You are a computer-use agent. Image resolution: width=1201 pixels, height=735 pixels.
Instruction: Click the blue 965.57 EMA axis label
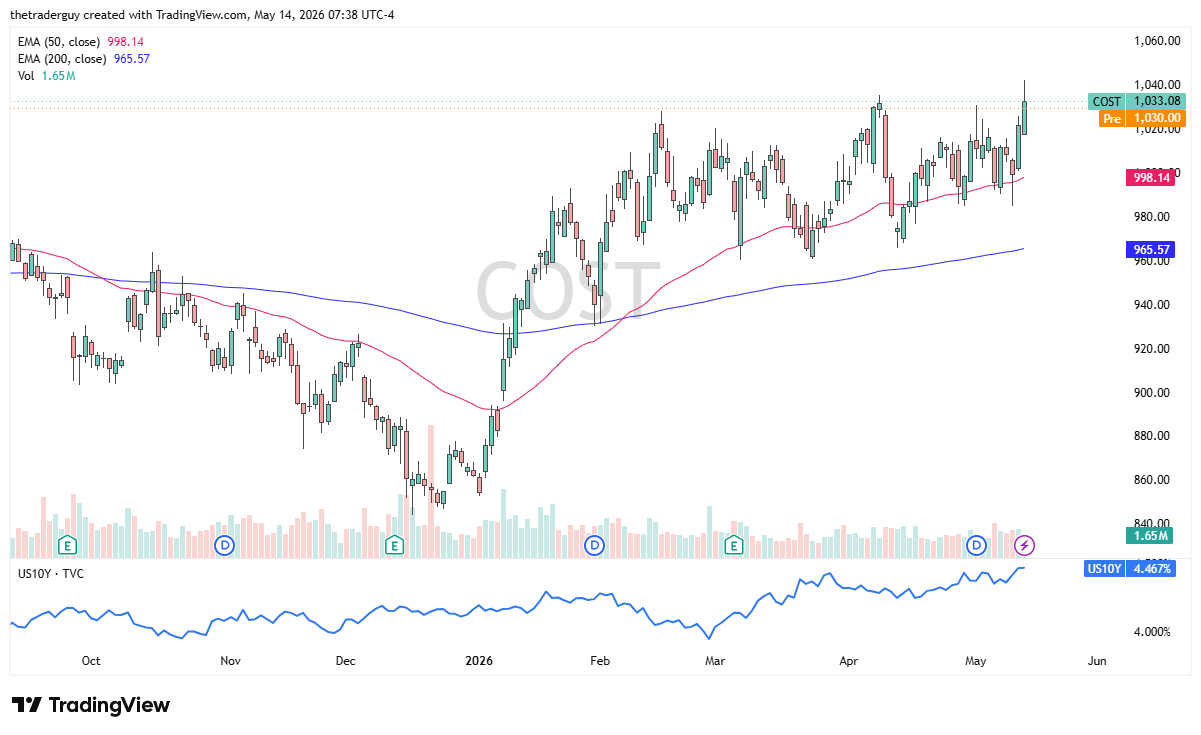1152,249
